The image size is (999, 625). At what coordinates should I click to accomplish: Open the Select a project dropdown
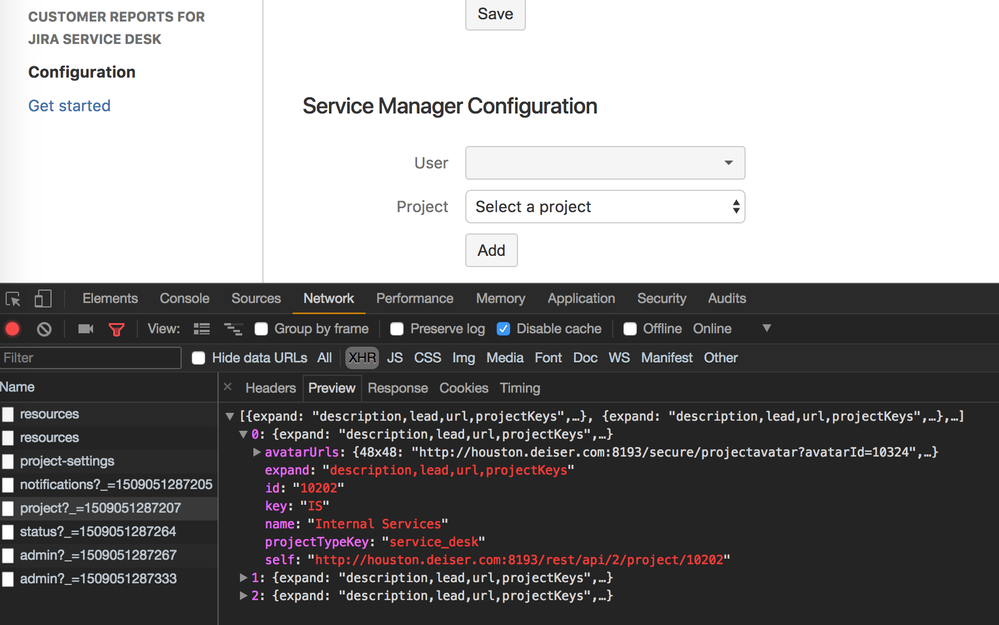pos(605,207)
